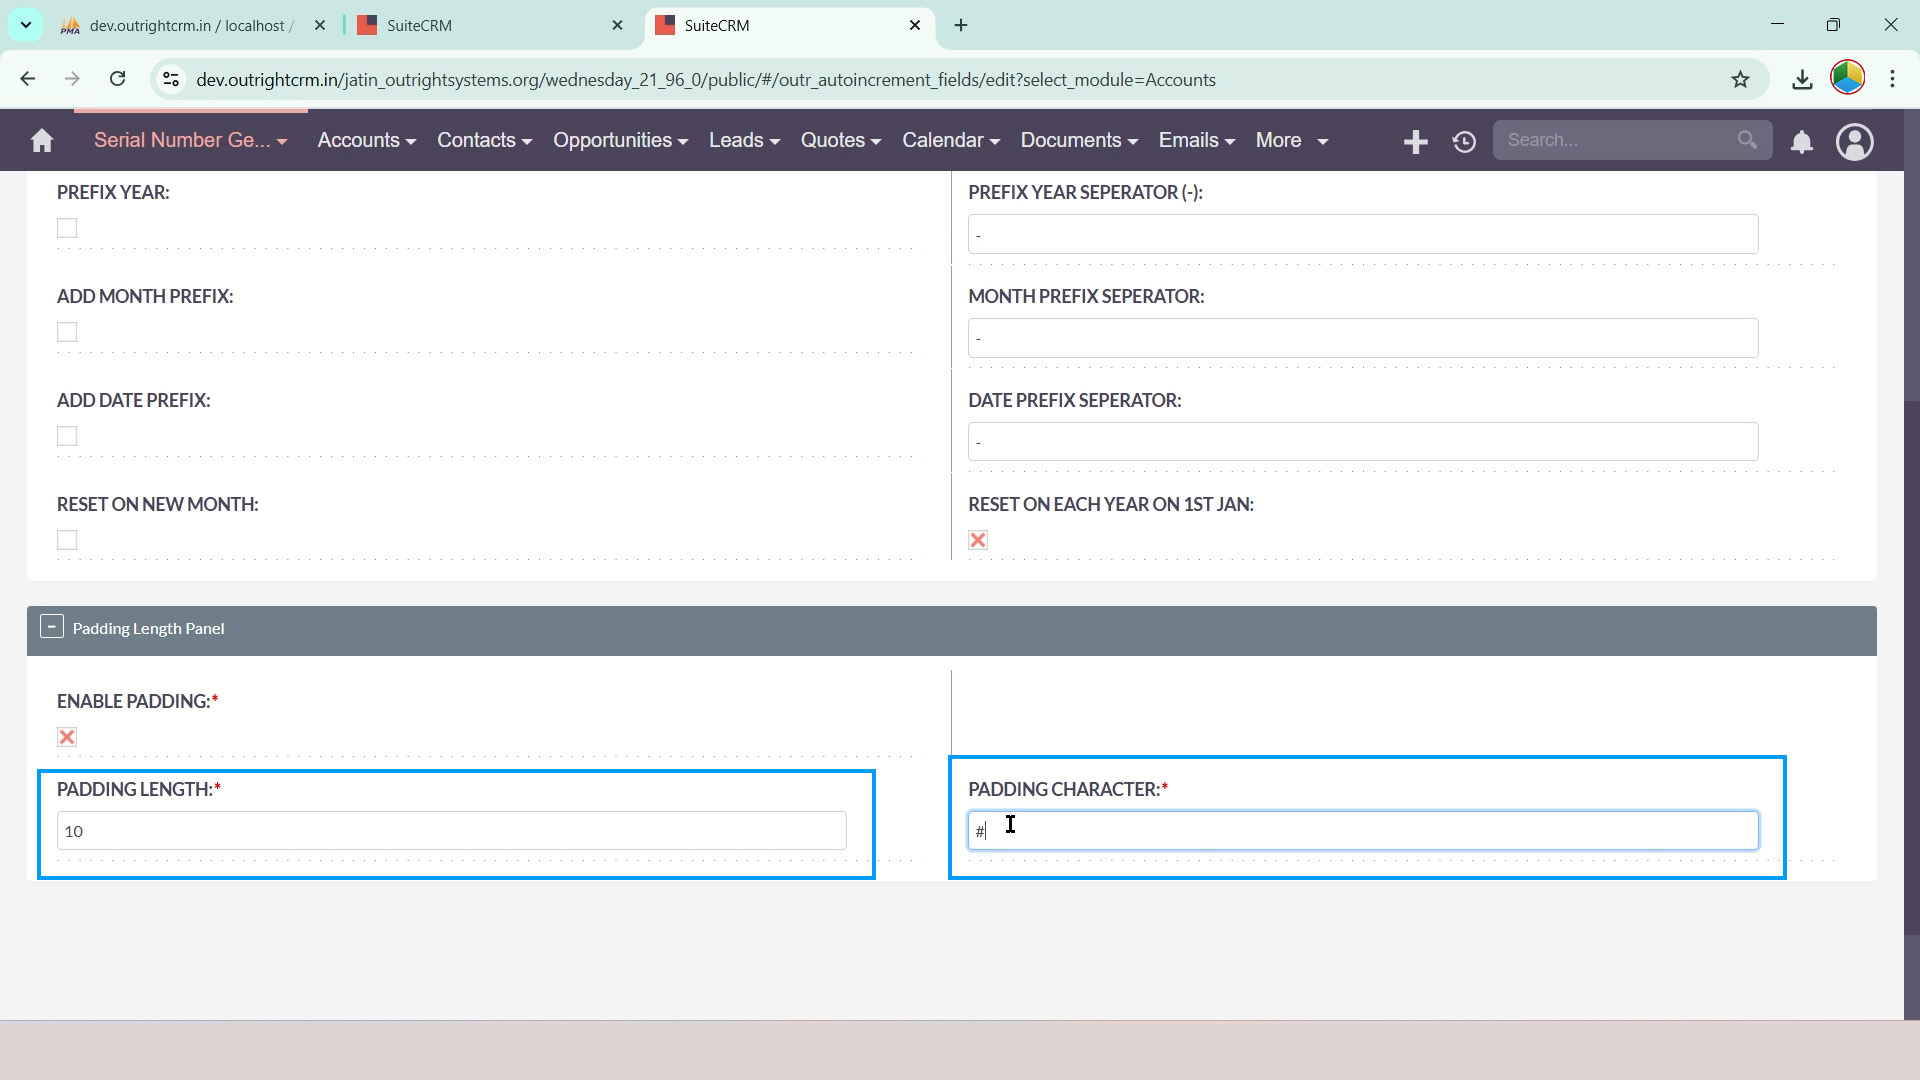Go to the SuiteCRM home icon
This screenshot has height=1080, width=1920.
(42, 141)
